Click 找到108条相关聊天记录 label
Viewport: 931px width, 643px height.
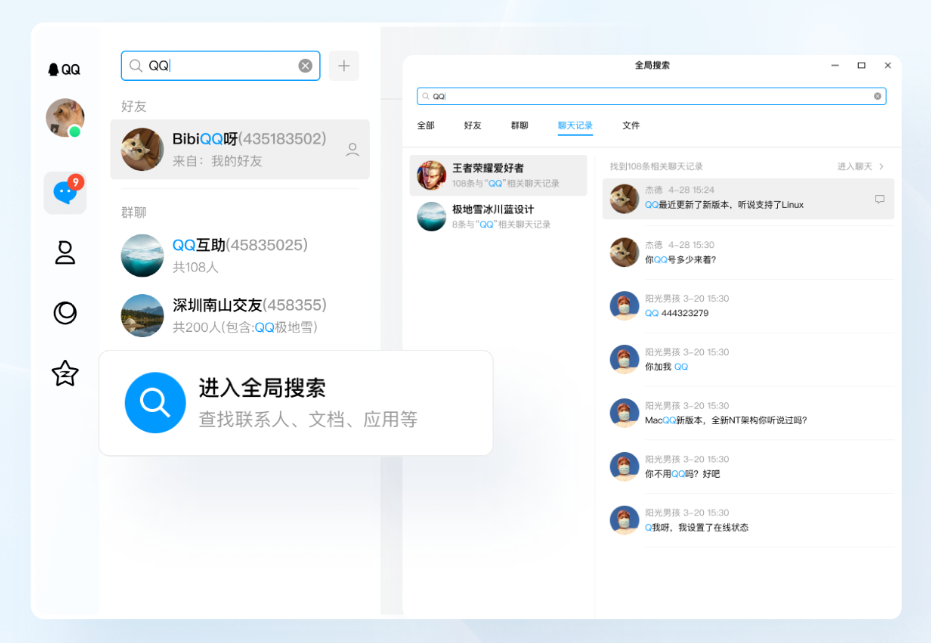click(656, 166)
